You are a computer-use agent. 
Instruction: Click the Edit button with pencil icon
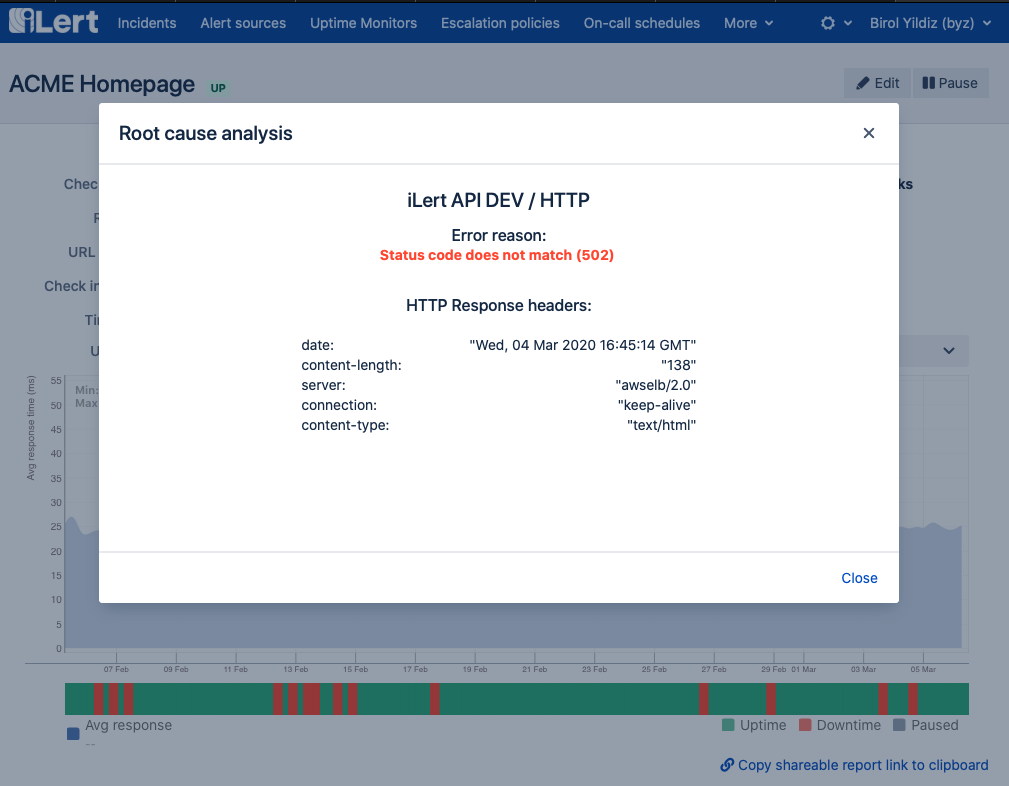(877, 83)
